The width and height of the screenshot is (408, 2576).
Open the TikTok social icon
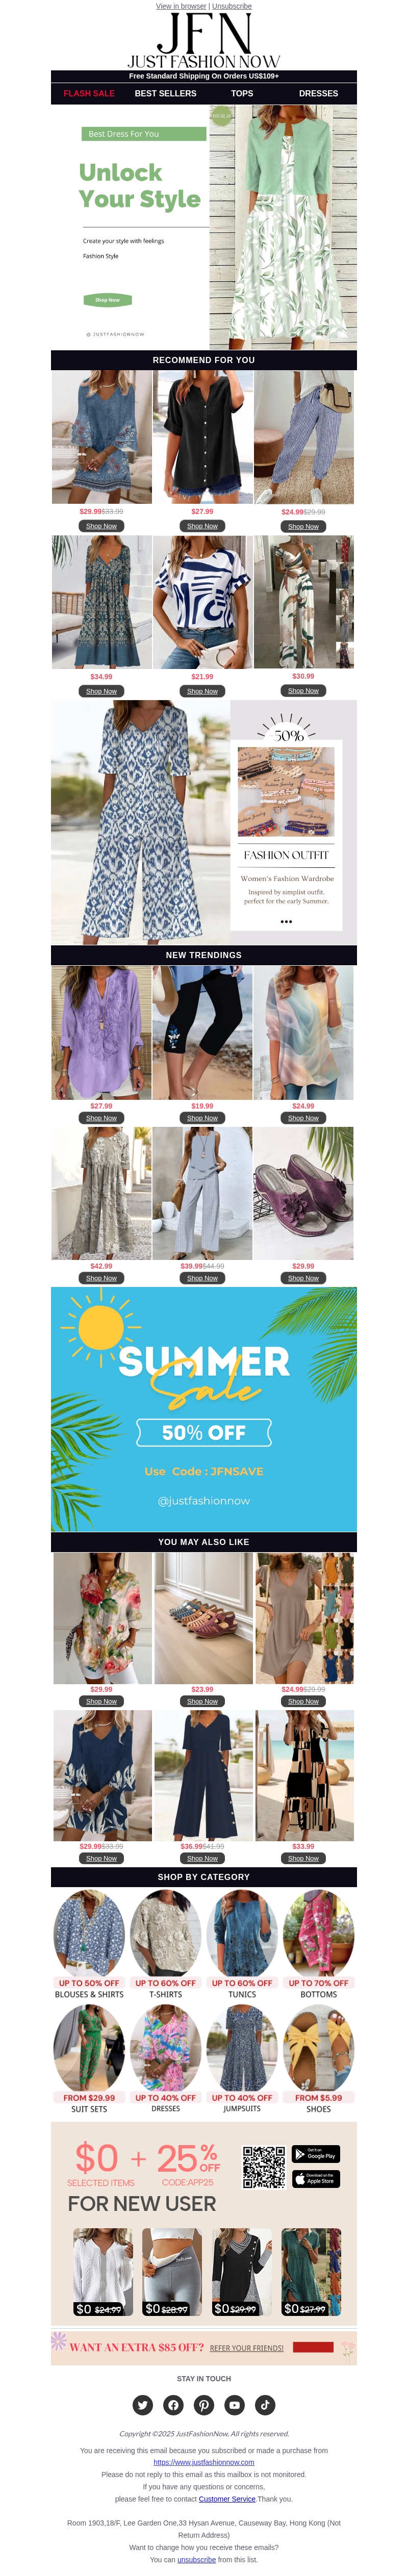pos(265,2405)
